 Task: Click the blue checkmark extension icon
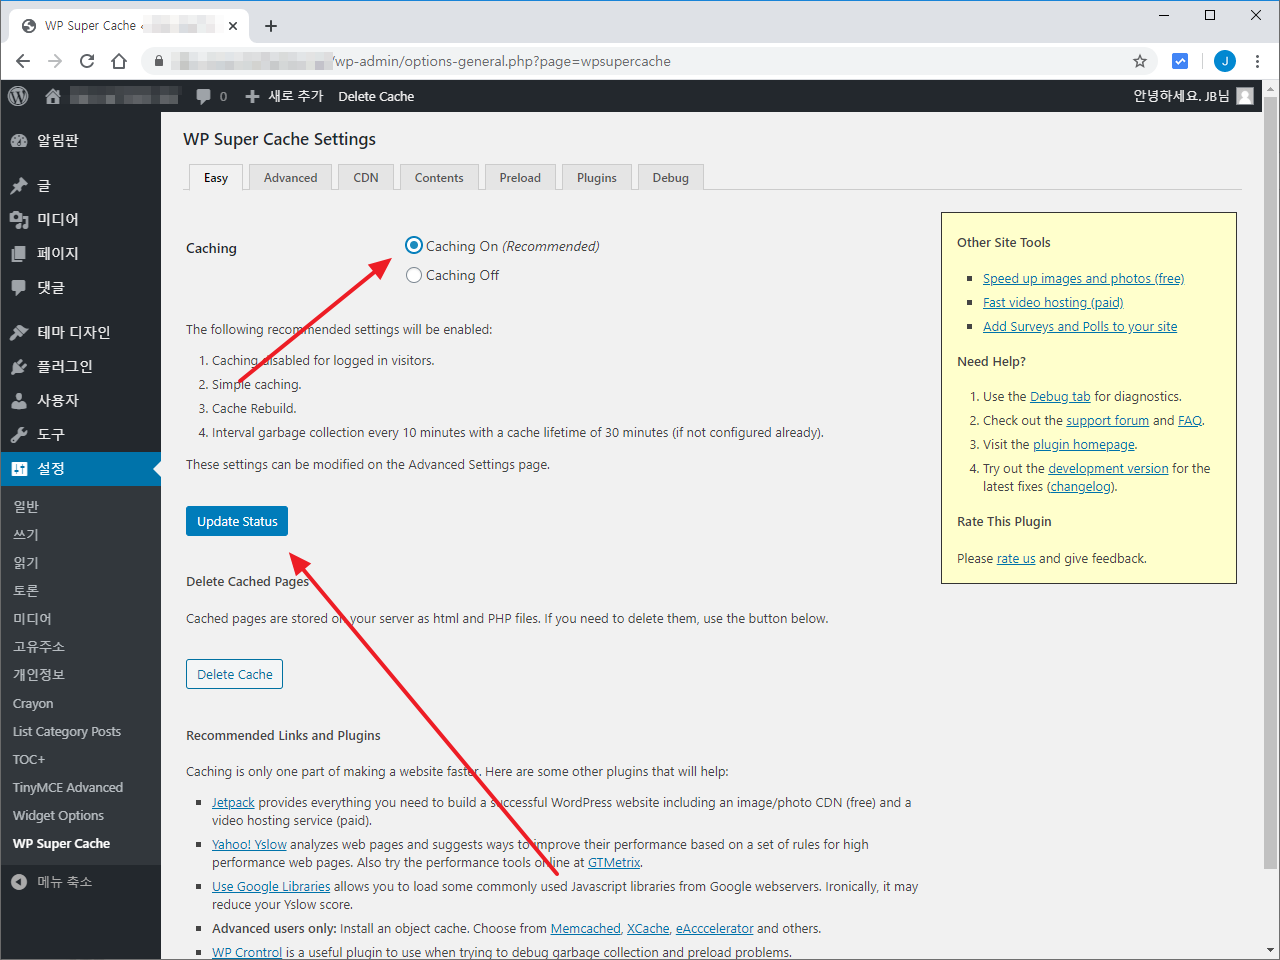(x=1180, y=61)
